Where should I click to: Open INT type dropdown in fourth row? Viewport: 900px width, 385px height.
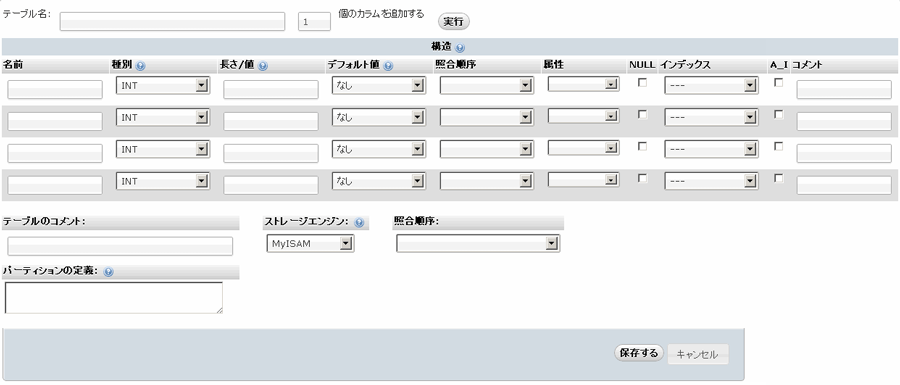click(x=163, y=181)
